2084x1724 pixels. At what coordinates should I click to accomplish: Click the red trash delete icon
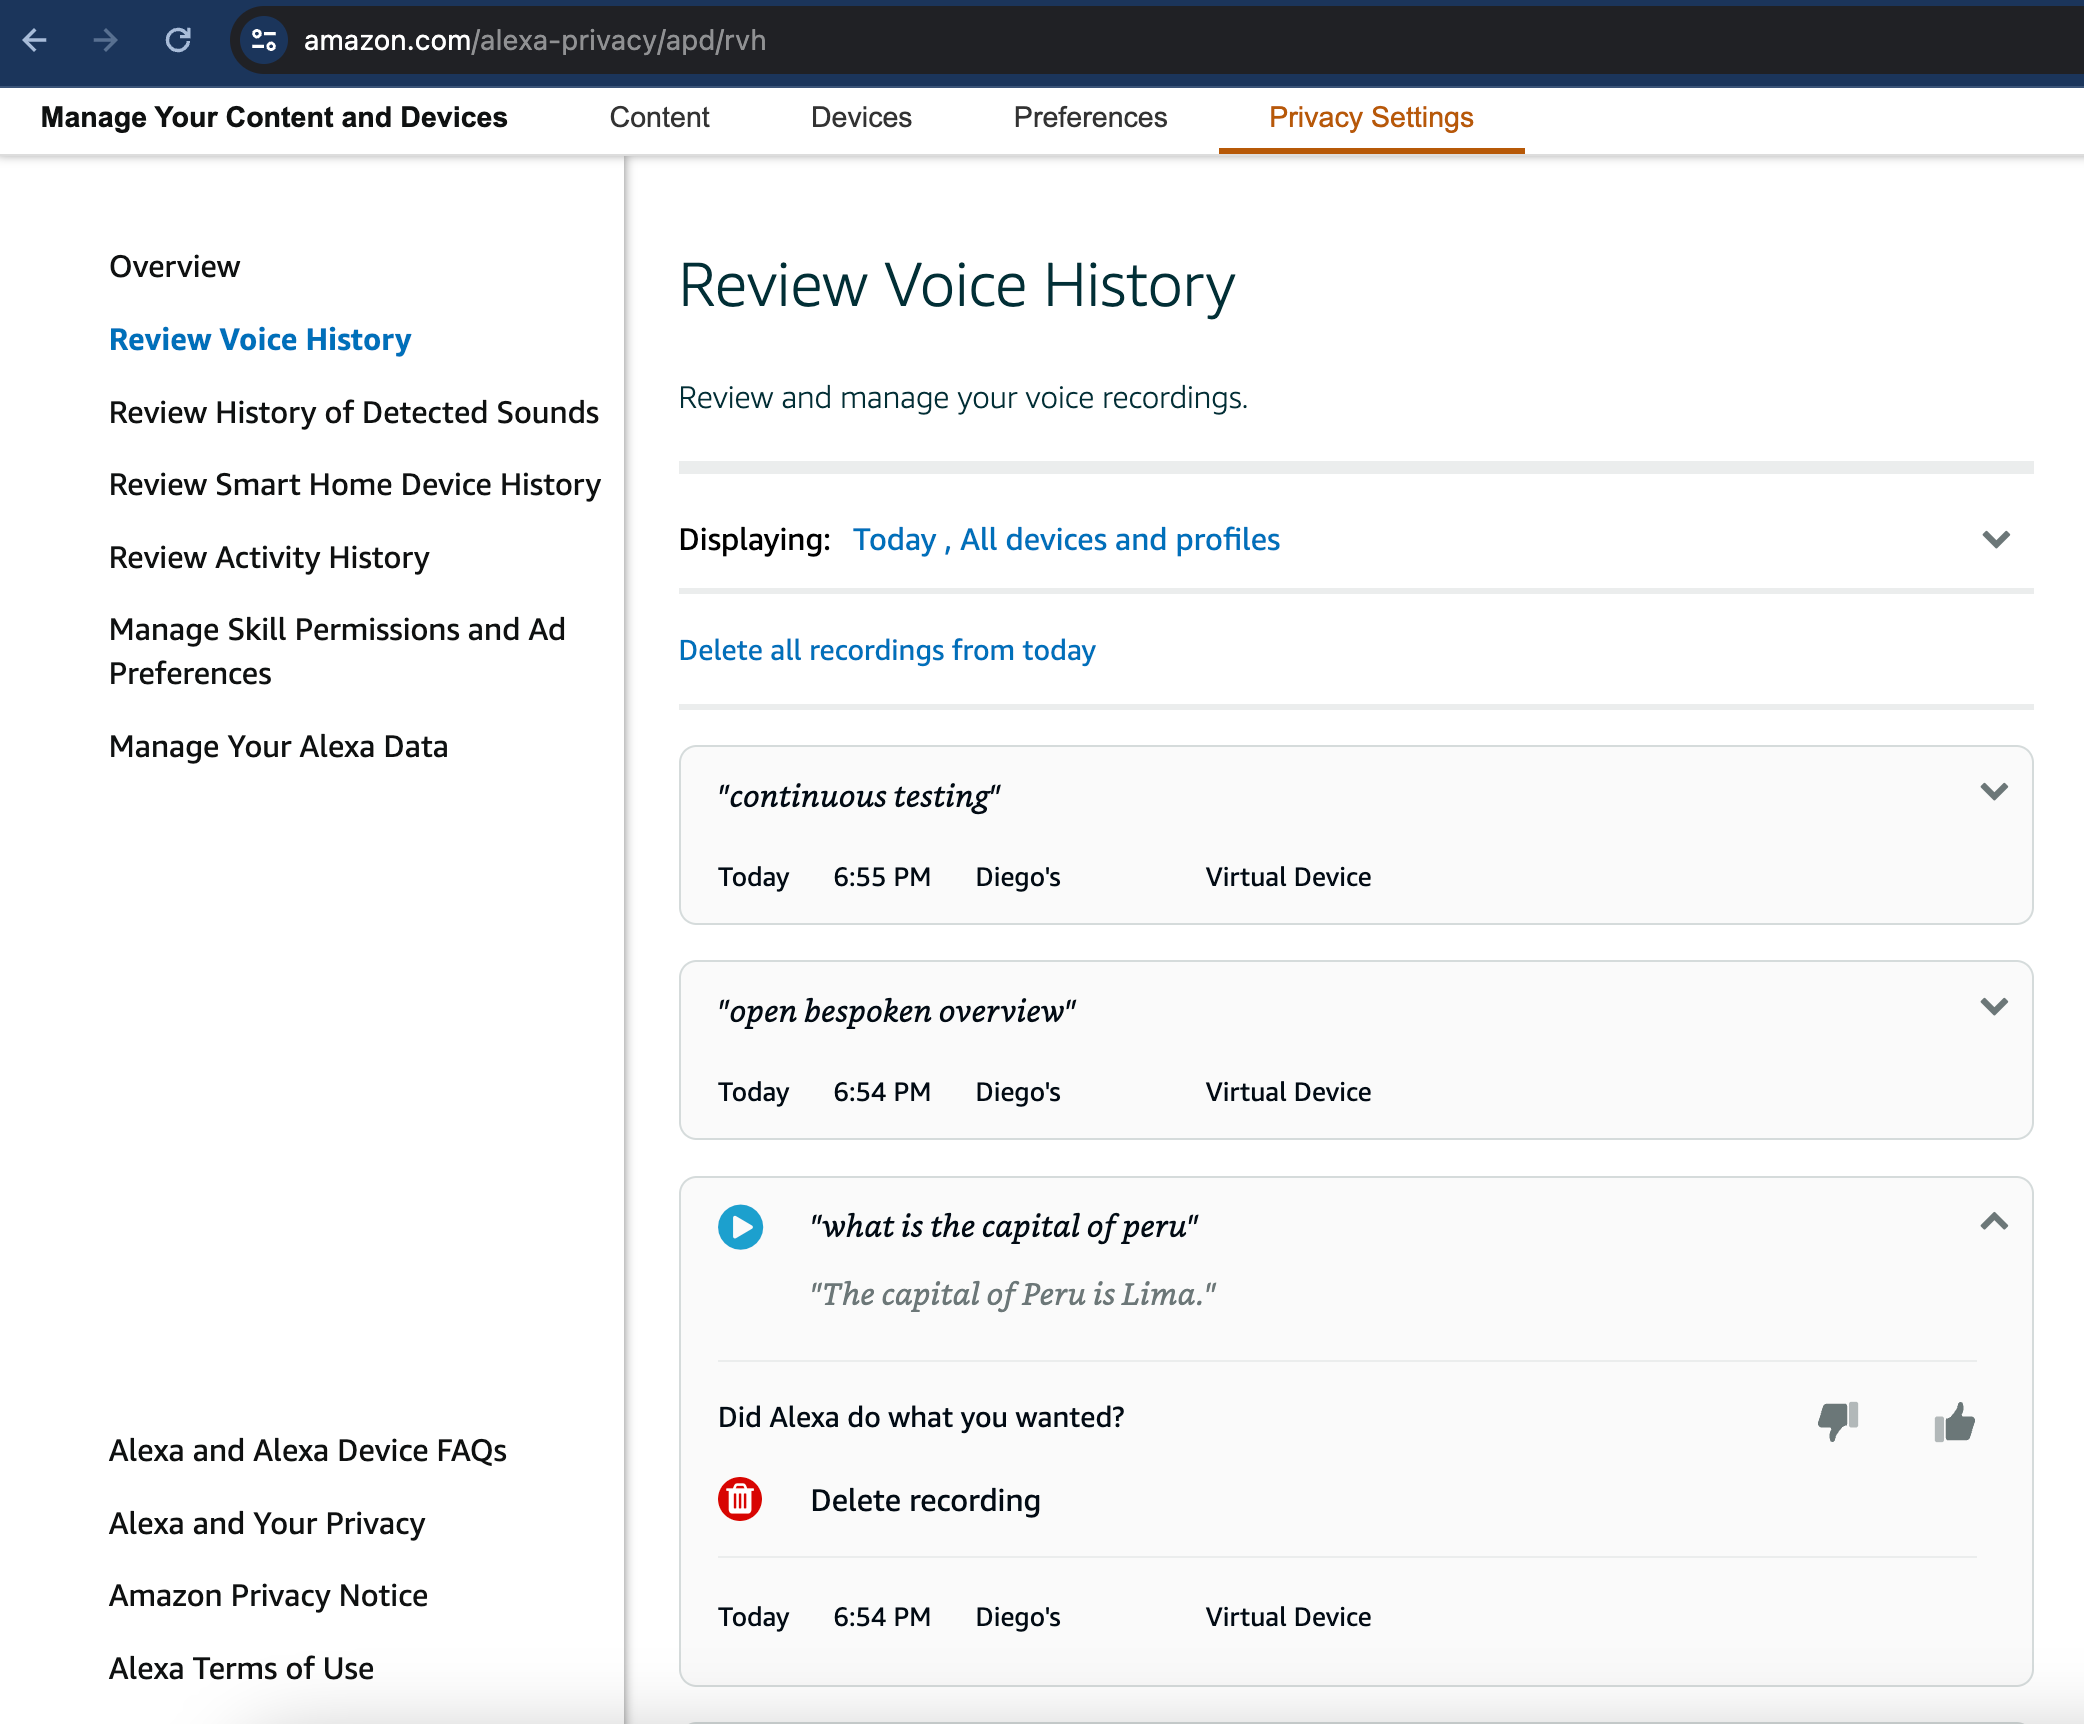point(740,1499)
